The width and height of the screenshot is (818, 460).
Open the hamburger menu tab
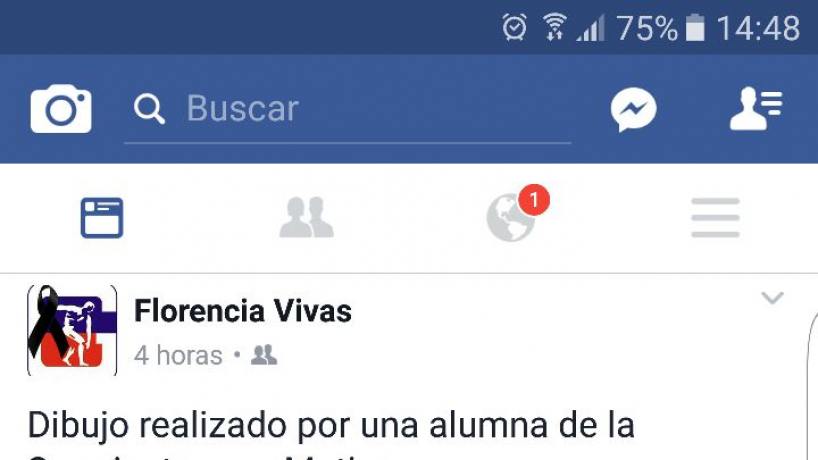(x=715, y=217)
